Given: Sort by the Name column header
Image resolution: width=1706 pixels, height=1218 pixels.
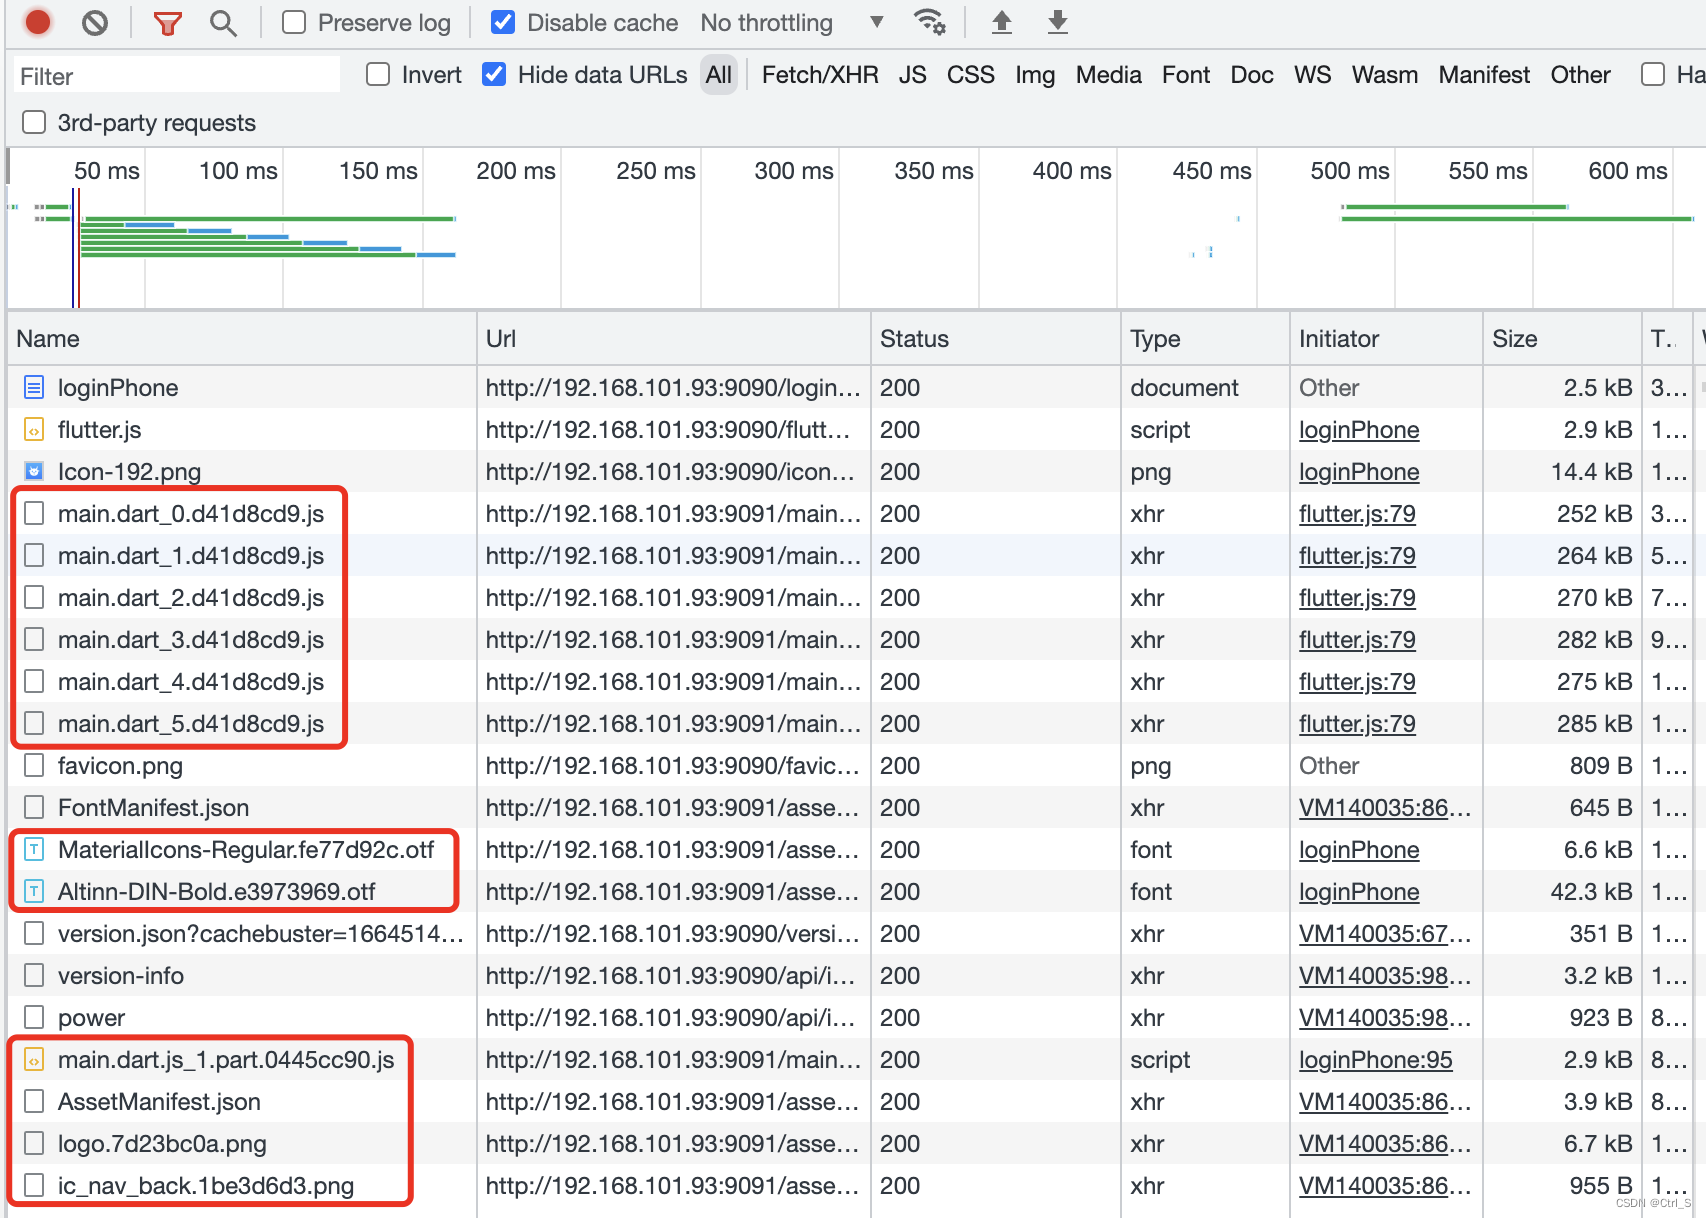Looking at the screenshot, I should (241, 339).
